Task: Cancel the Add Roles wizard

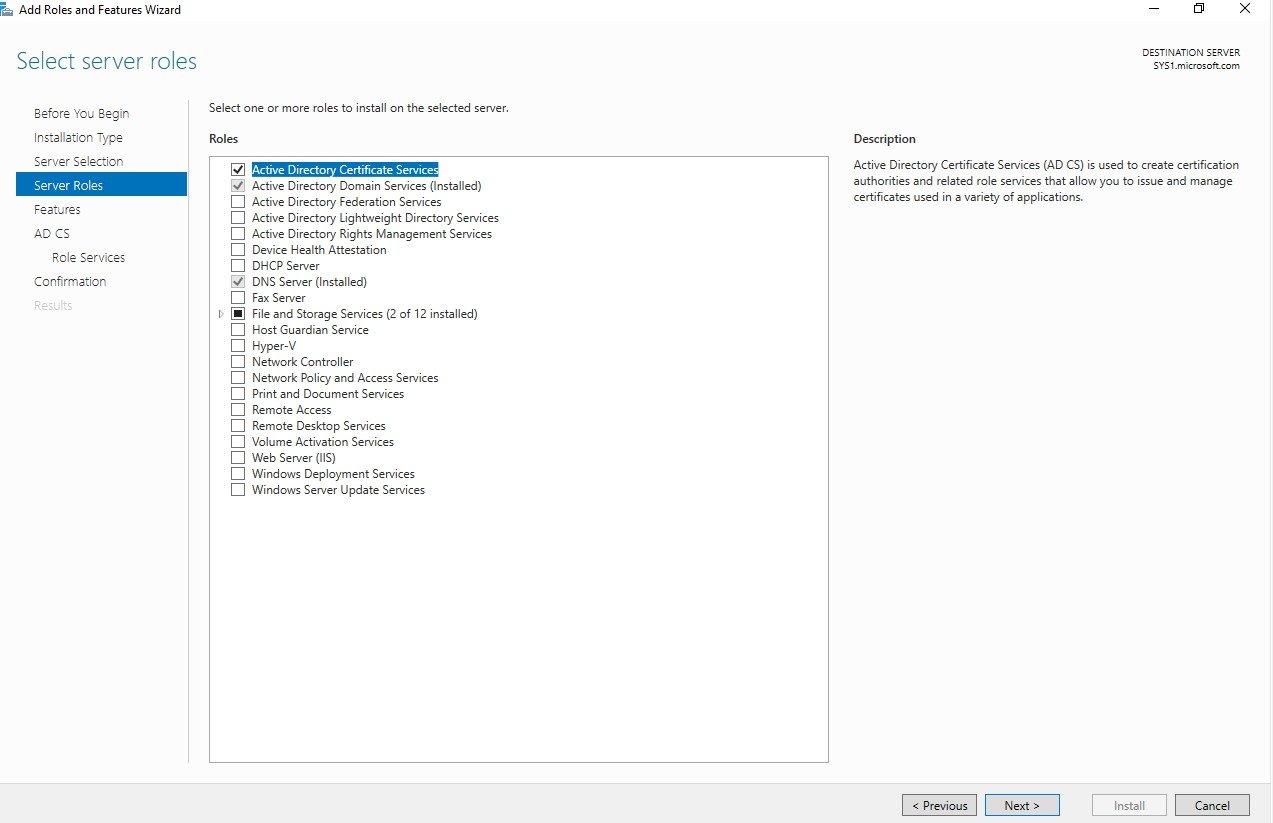Action: click(x=1212, y=805)
